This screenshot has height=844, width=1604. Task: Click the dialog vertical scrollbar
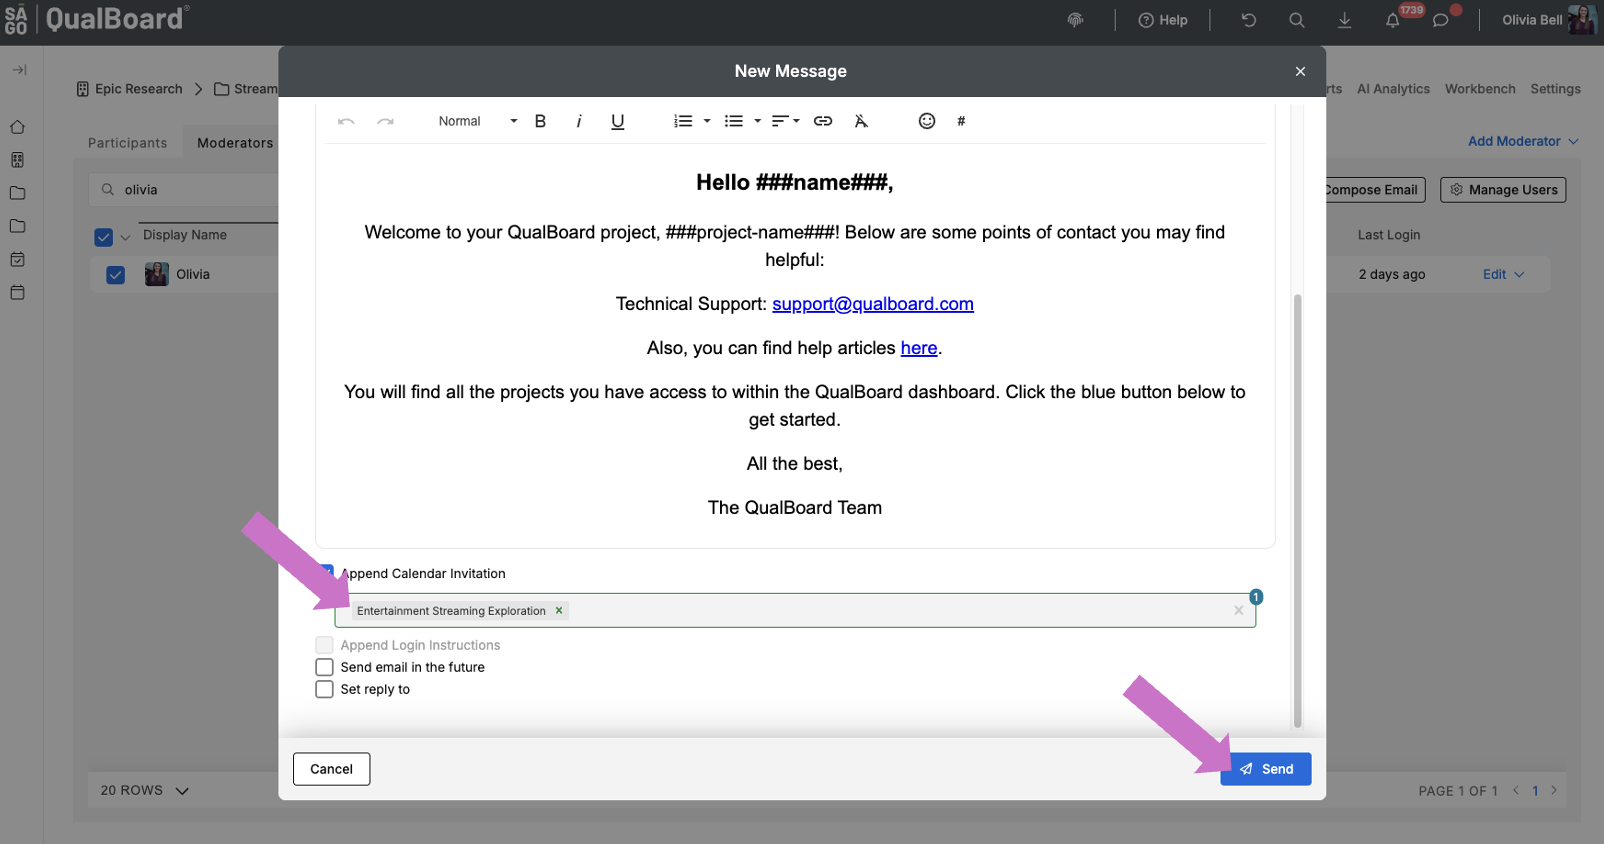(1298, 510)
